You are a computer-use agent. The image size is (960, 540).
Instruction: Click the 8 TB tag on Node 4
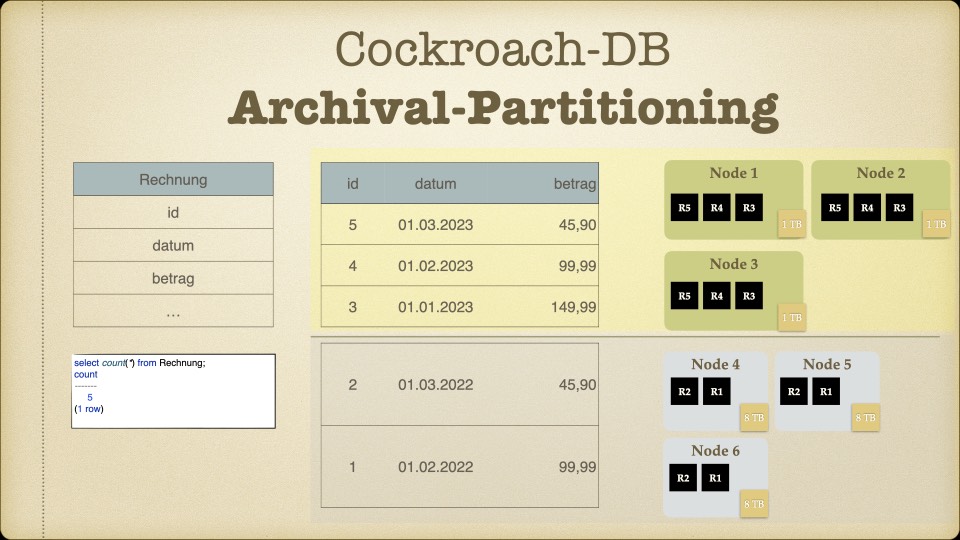[754, 418]
